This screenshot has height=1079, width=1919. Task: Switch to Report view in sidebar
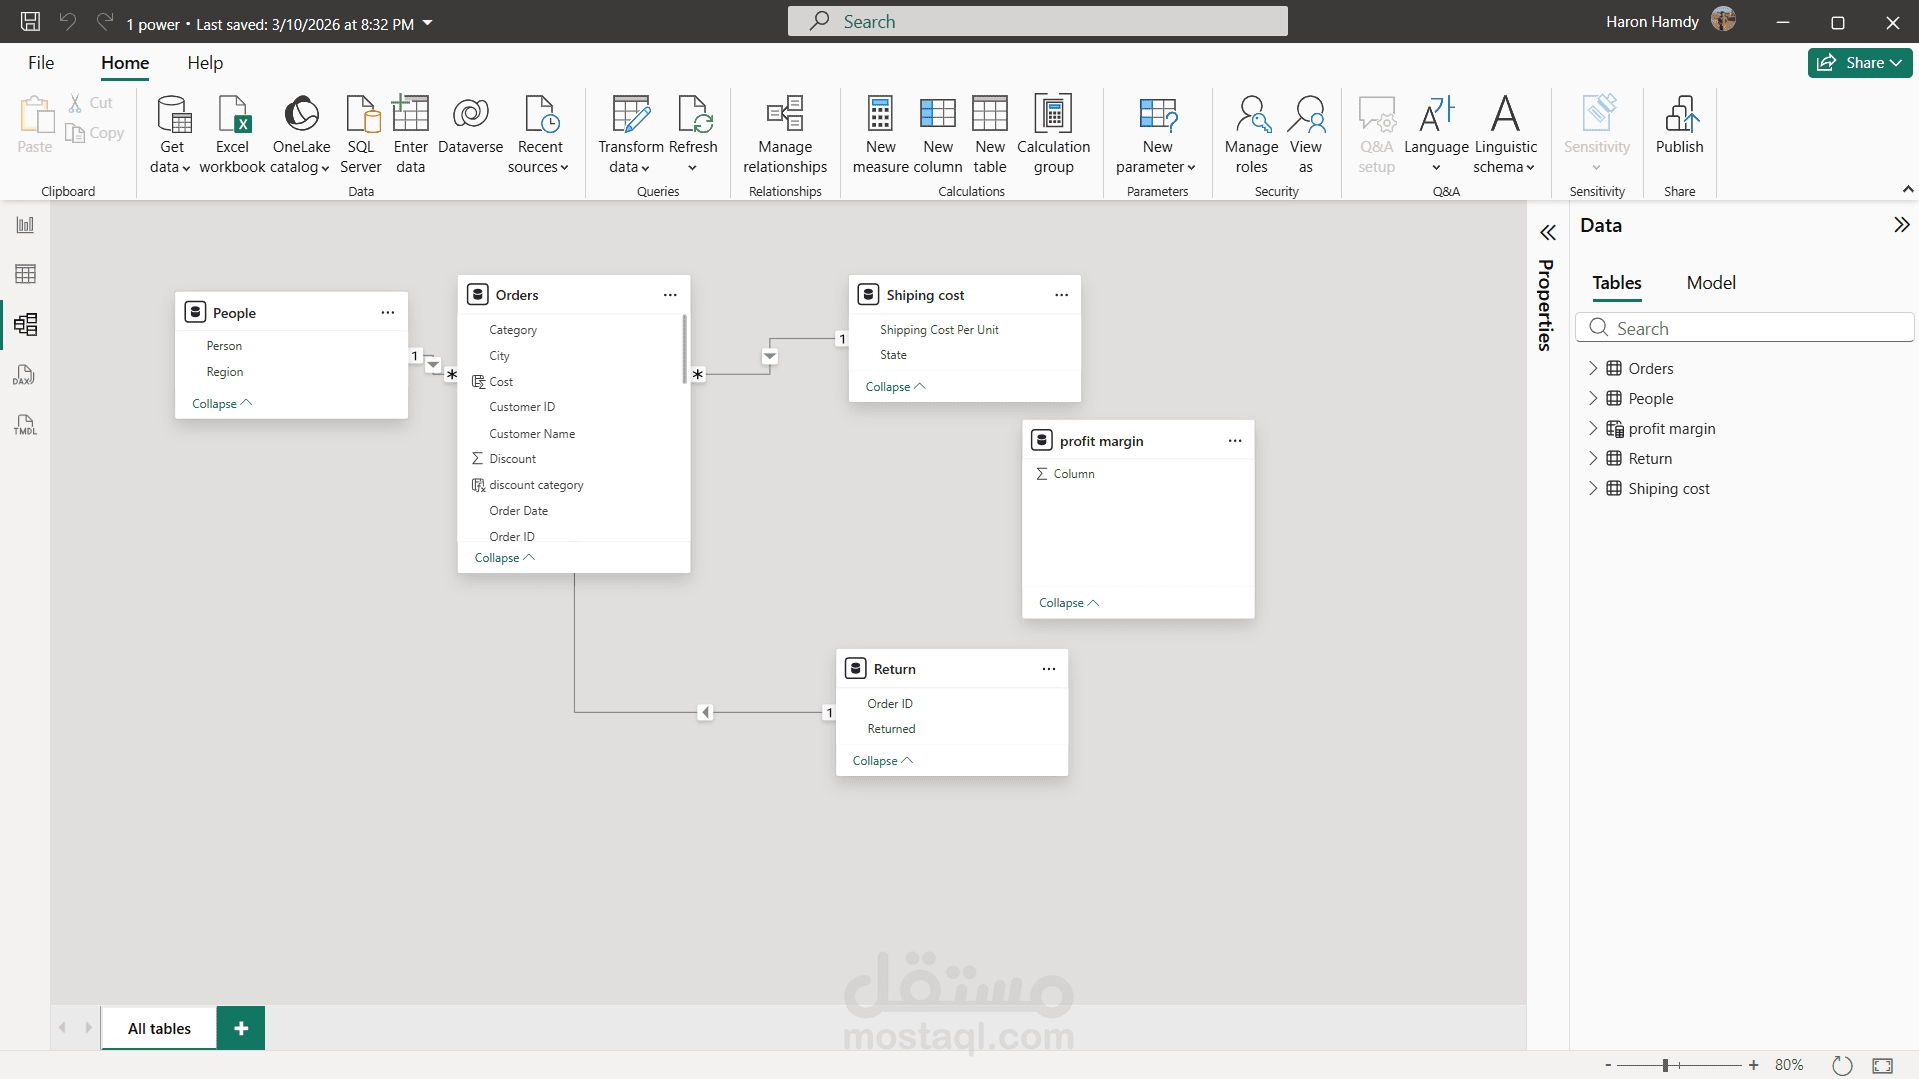click(x=25, y=225)
